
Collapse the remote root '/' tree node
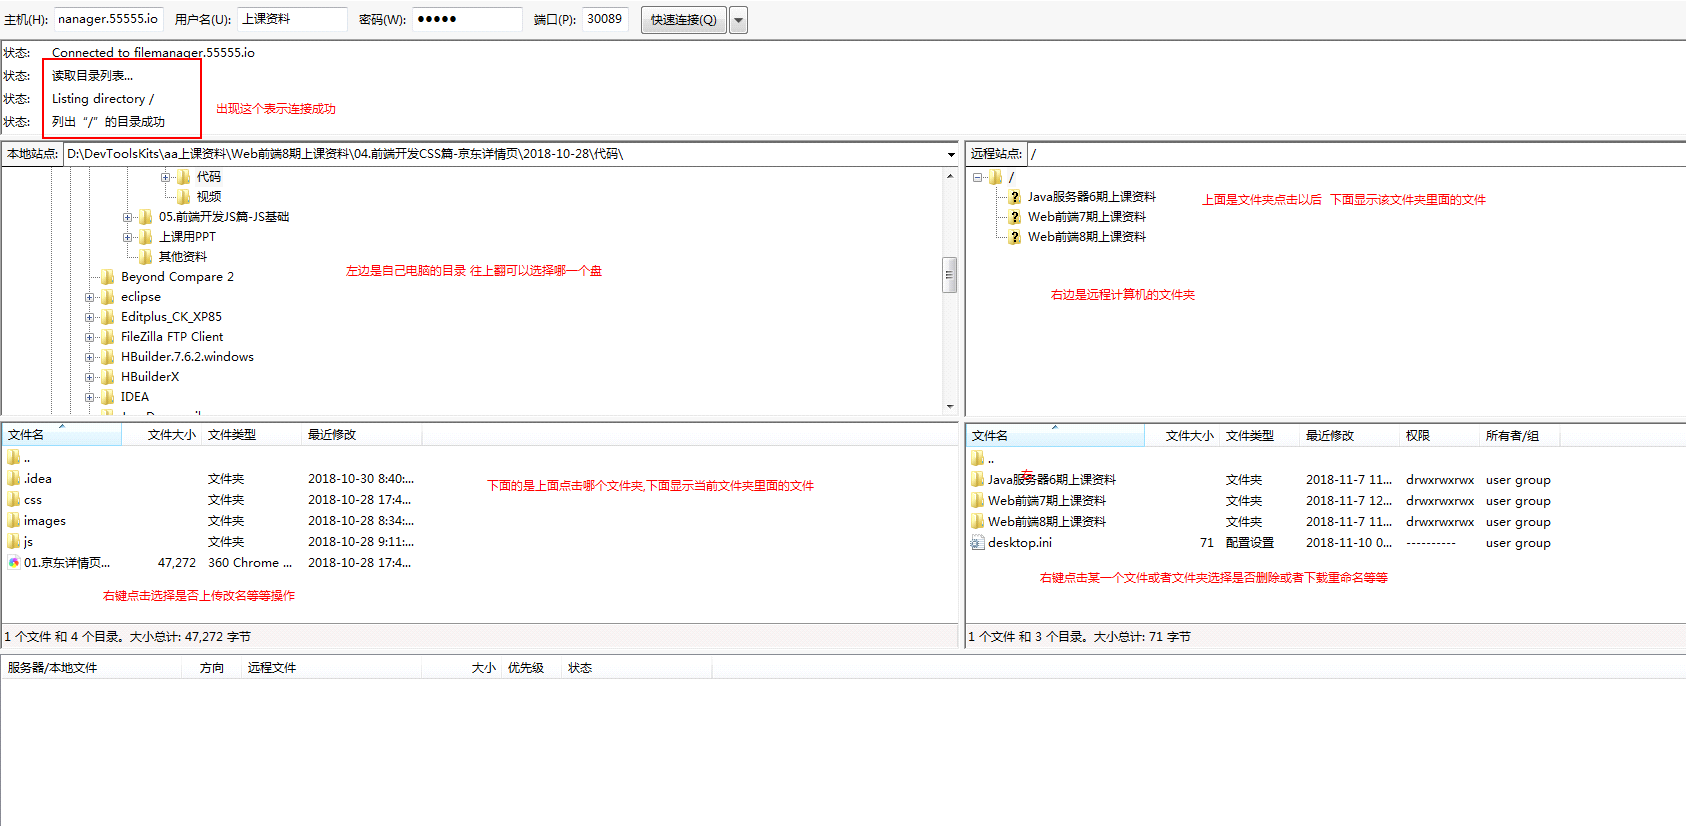click(x=978, y=177)
